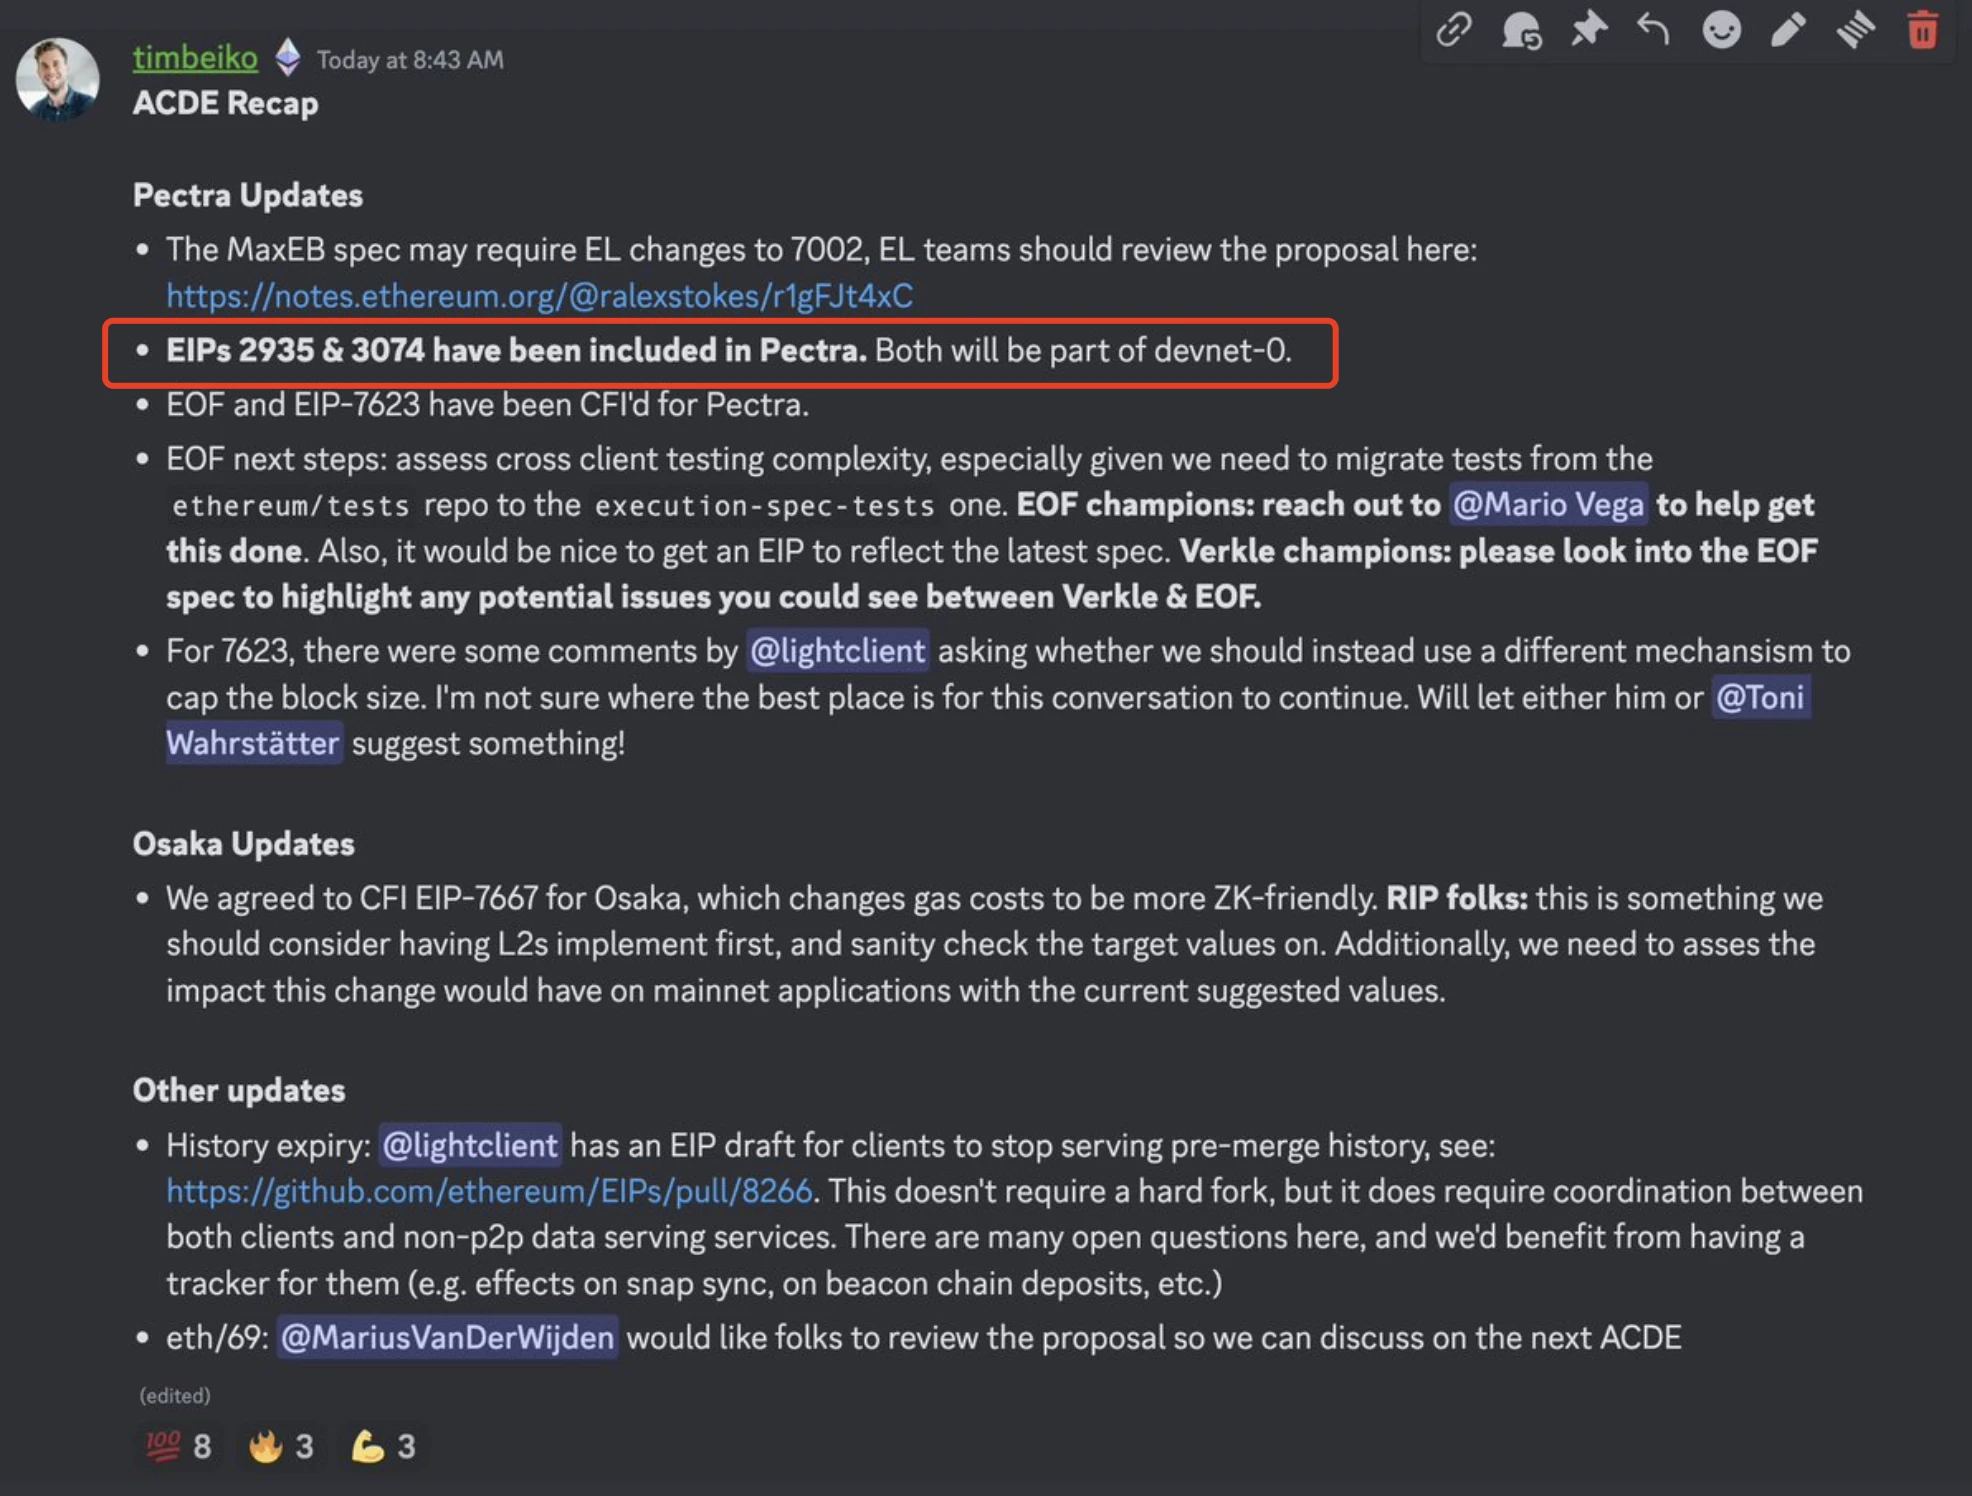Create thread using spool icon

pyautogui.click(x=1855, y=30)
